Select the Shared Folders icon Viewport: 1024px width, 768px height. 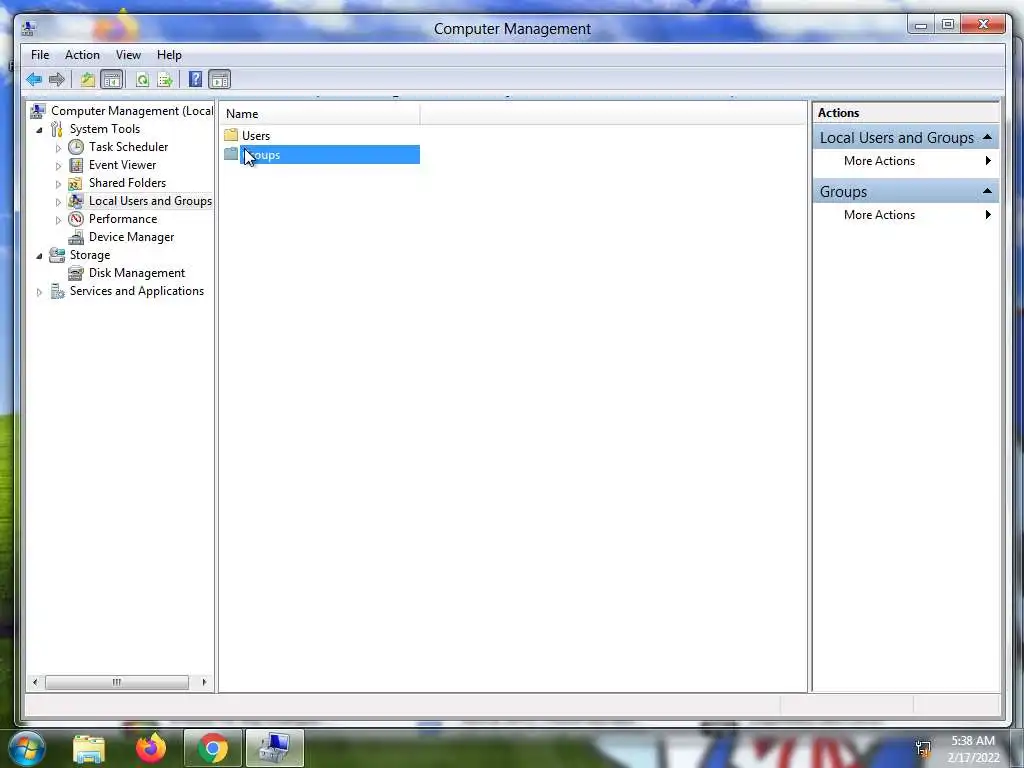coord(76,183)
